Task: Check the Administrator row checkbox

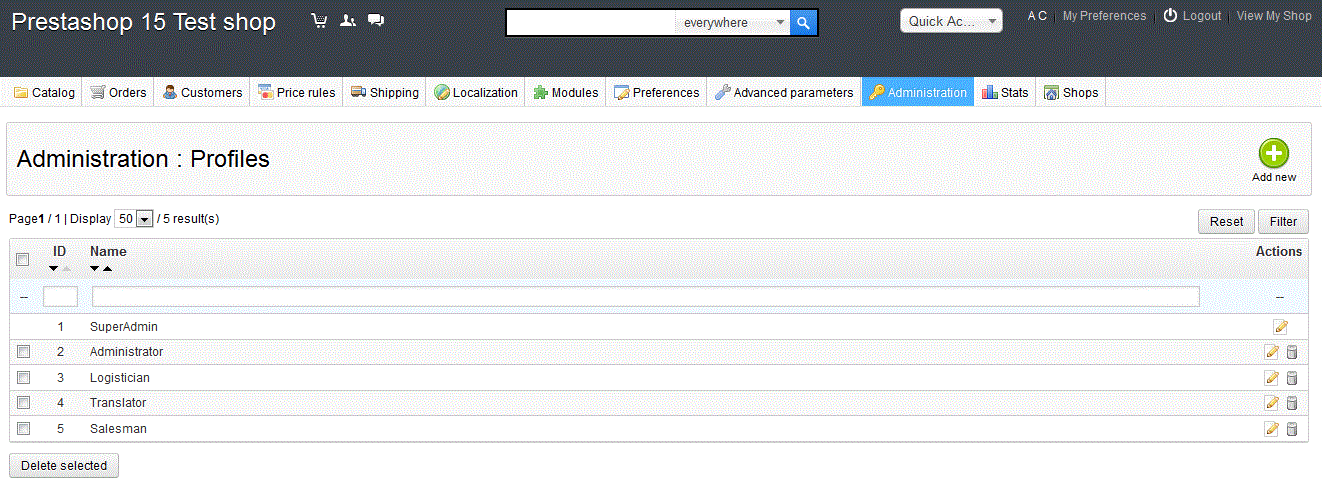Action: (23, 352)
